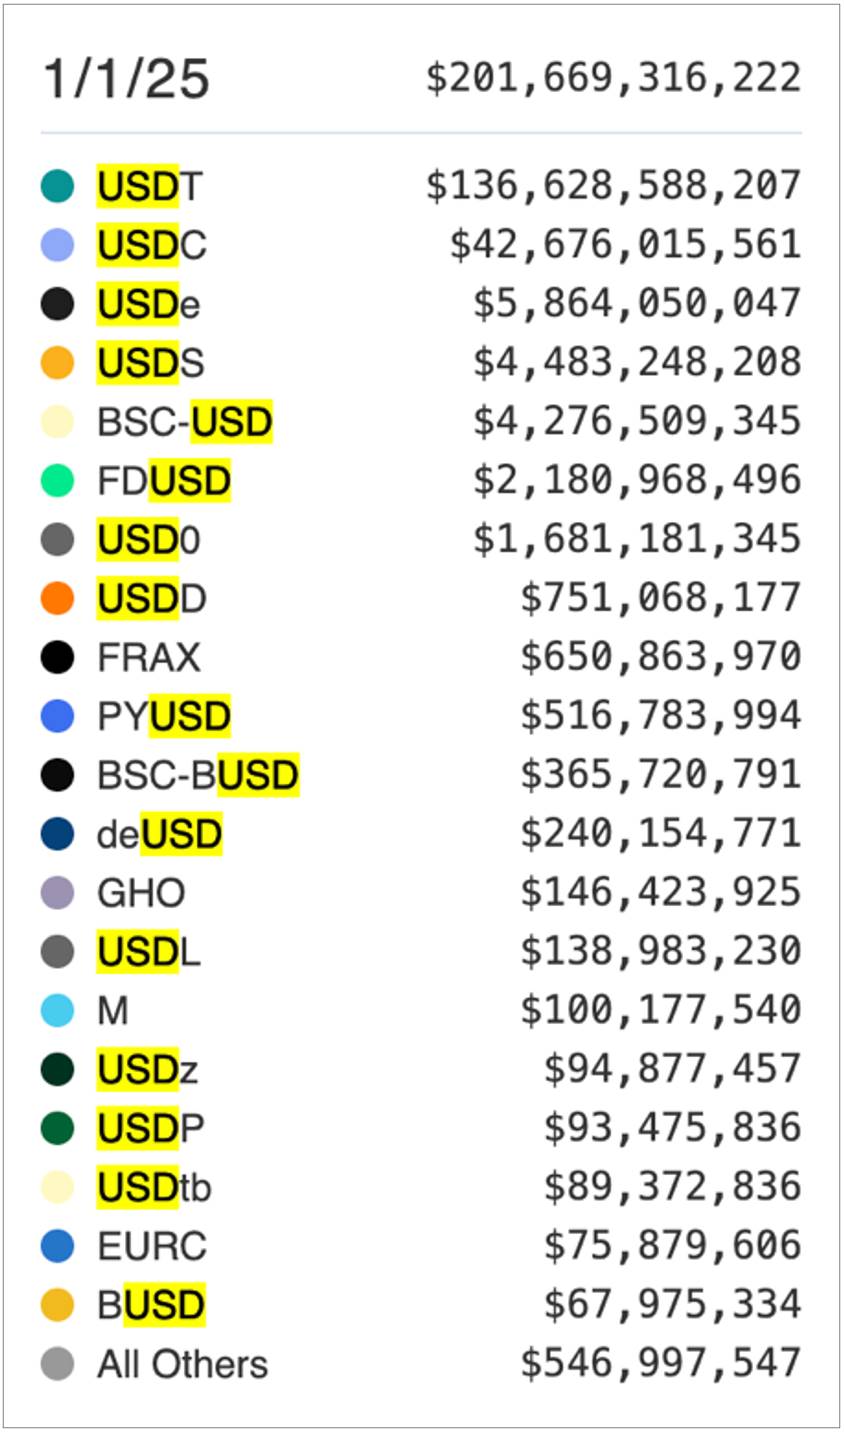Image resolution: width=844 pixels, height=1432 pixels.
Task: Click the cyan M legend dot
Action: [x=57, y=1011]
